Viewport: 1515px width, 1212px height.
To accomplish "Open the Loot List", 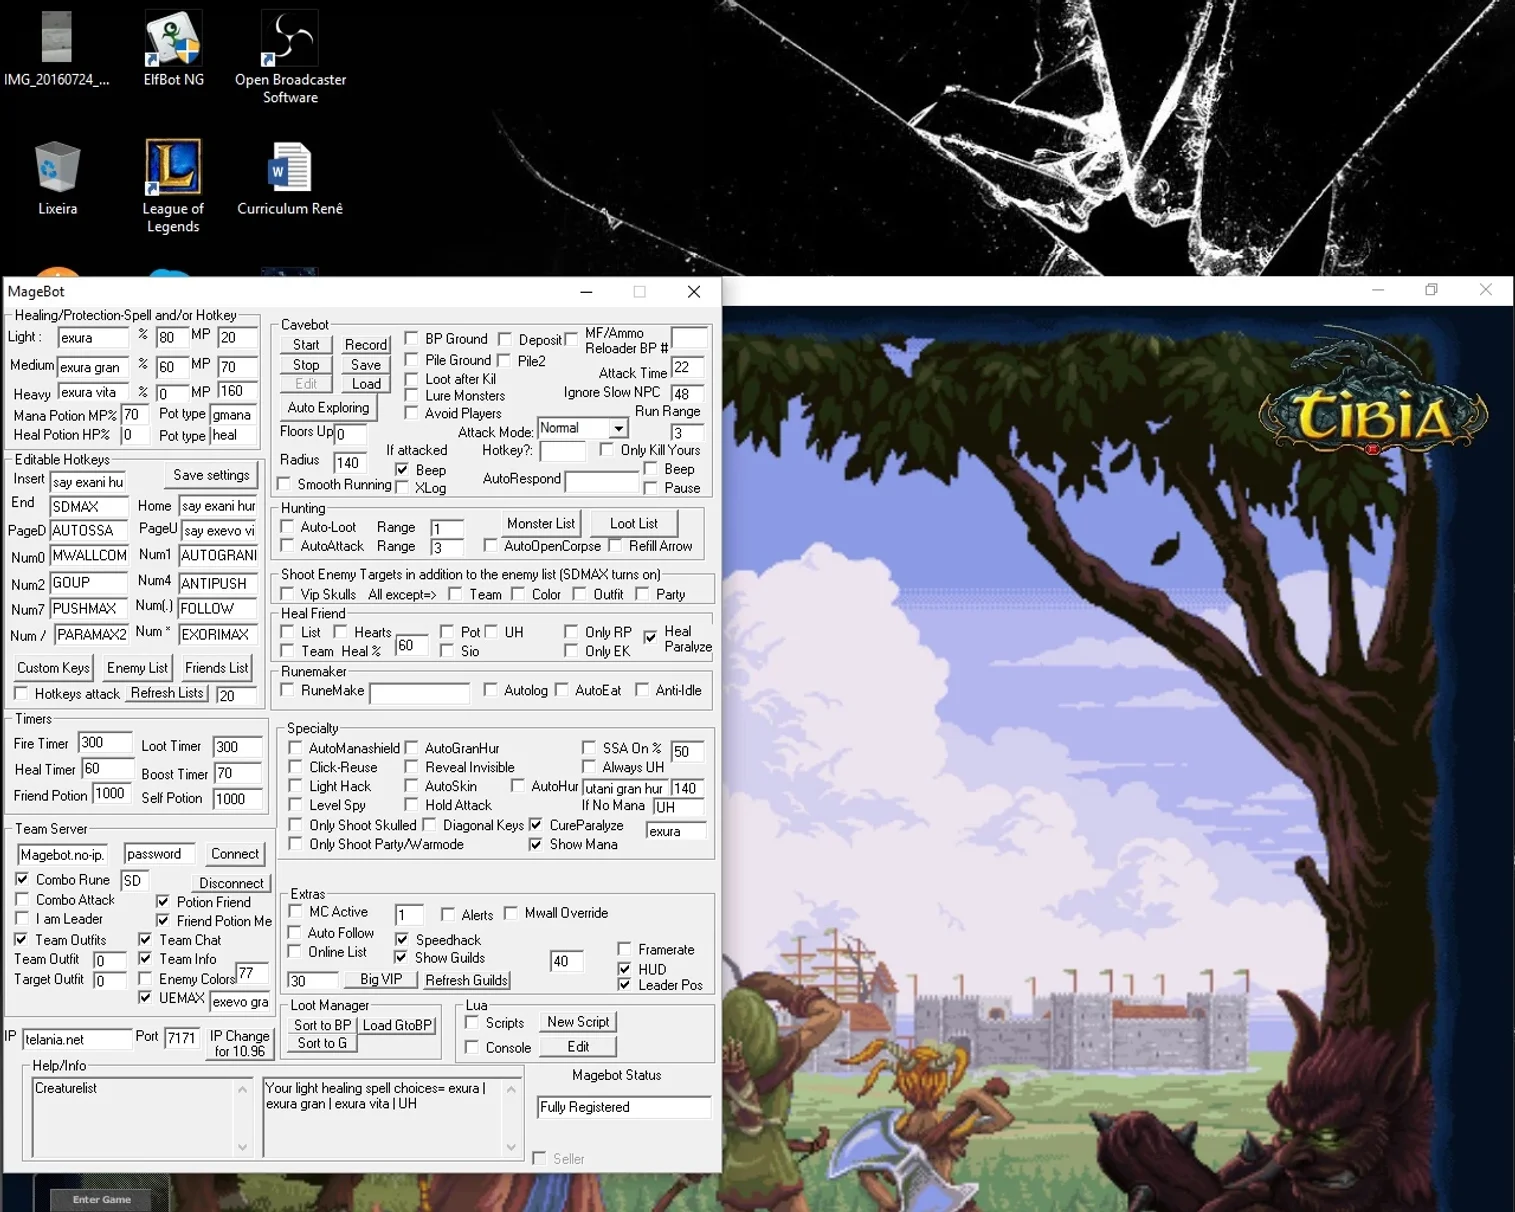I will tap(634, 524).
